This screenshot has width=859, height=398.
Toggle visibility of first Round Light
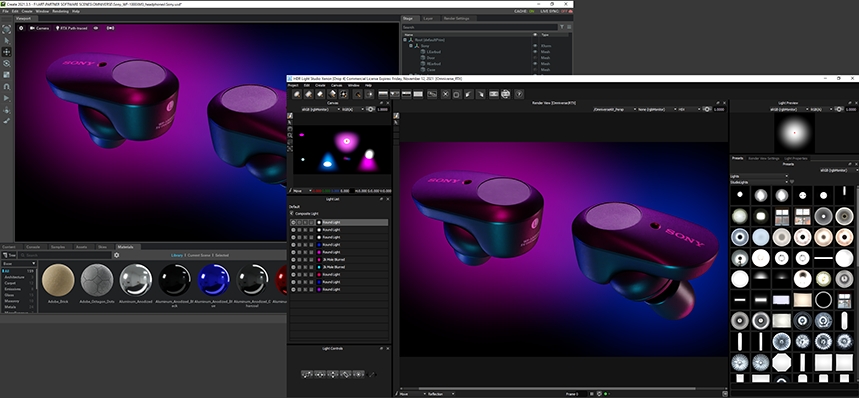click(293, 222)
